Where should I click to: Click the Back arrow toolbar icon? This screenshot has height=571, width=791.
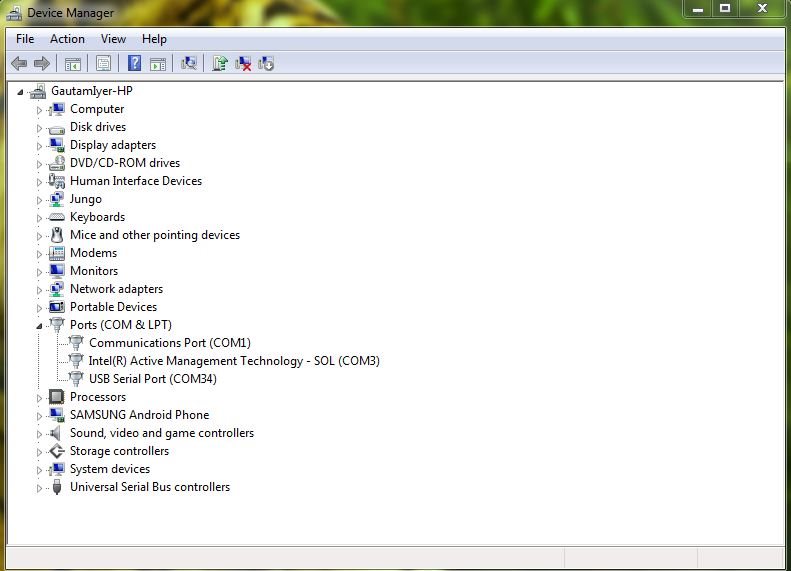[19, 64]
